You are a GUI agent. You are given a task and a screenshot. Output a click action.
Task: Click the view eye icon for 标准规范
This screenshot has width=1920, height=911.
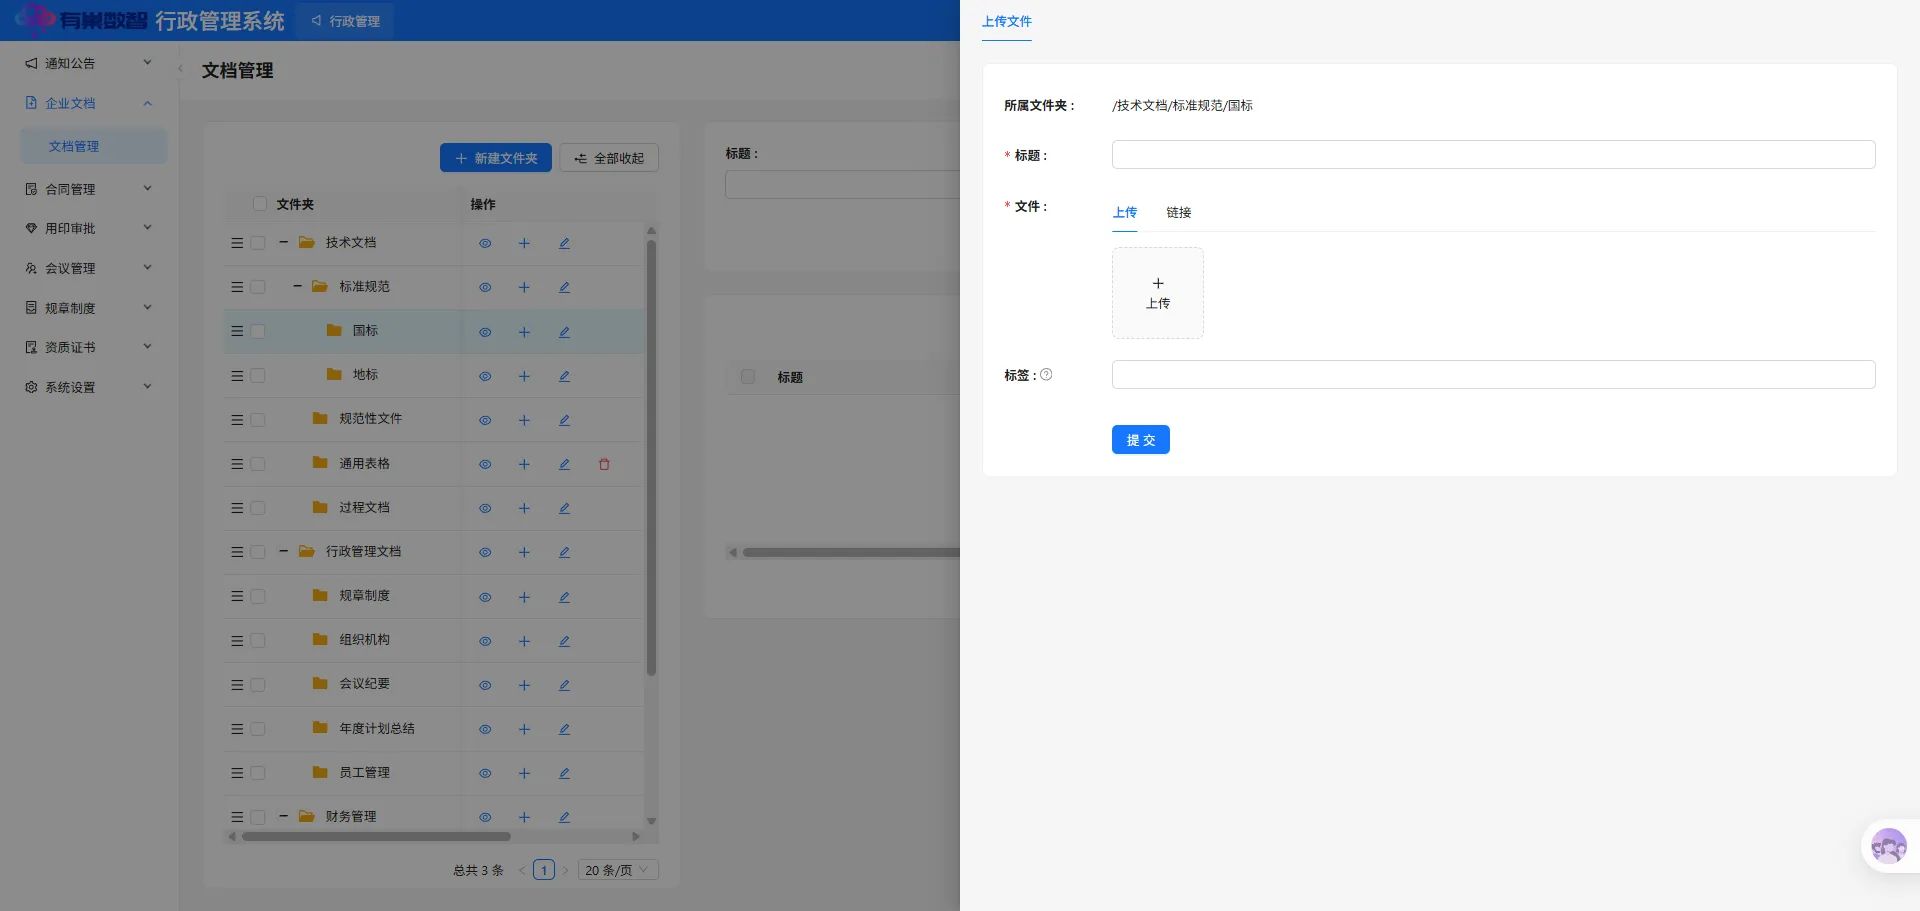coord(485,287)
